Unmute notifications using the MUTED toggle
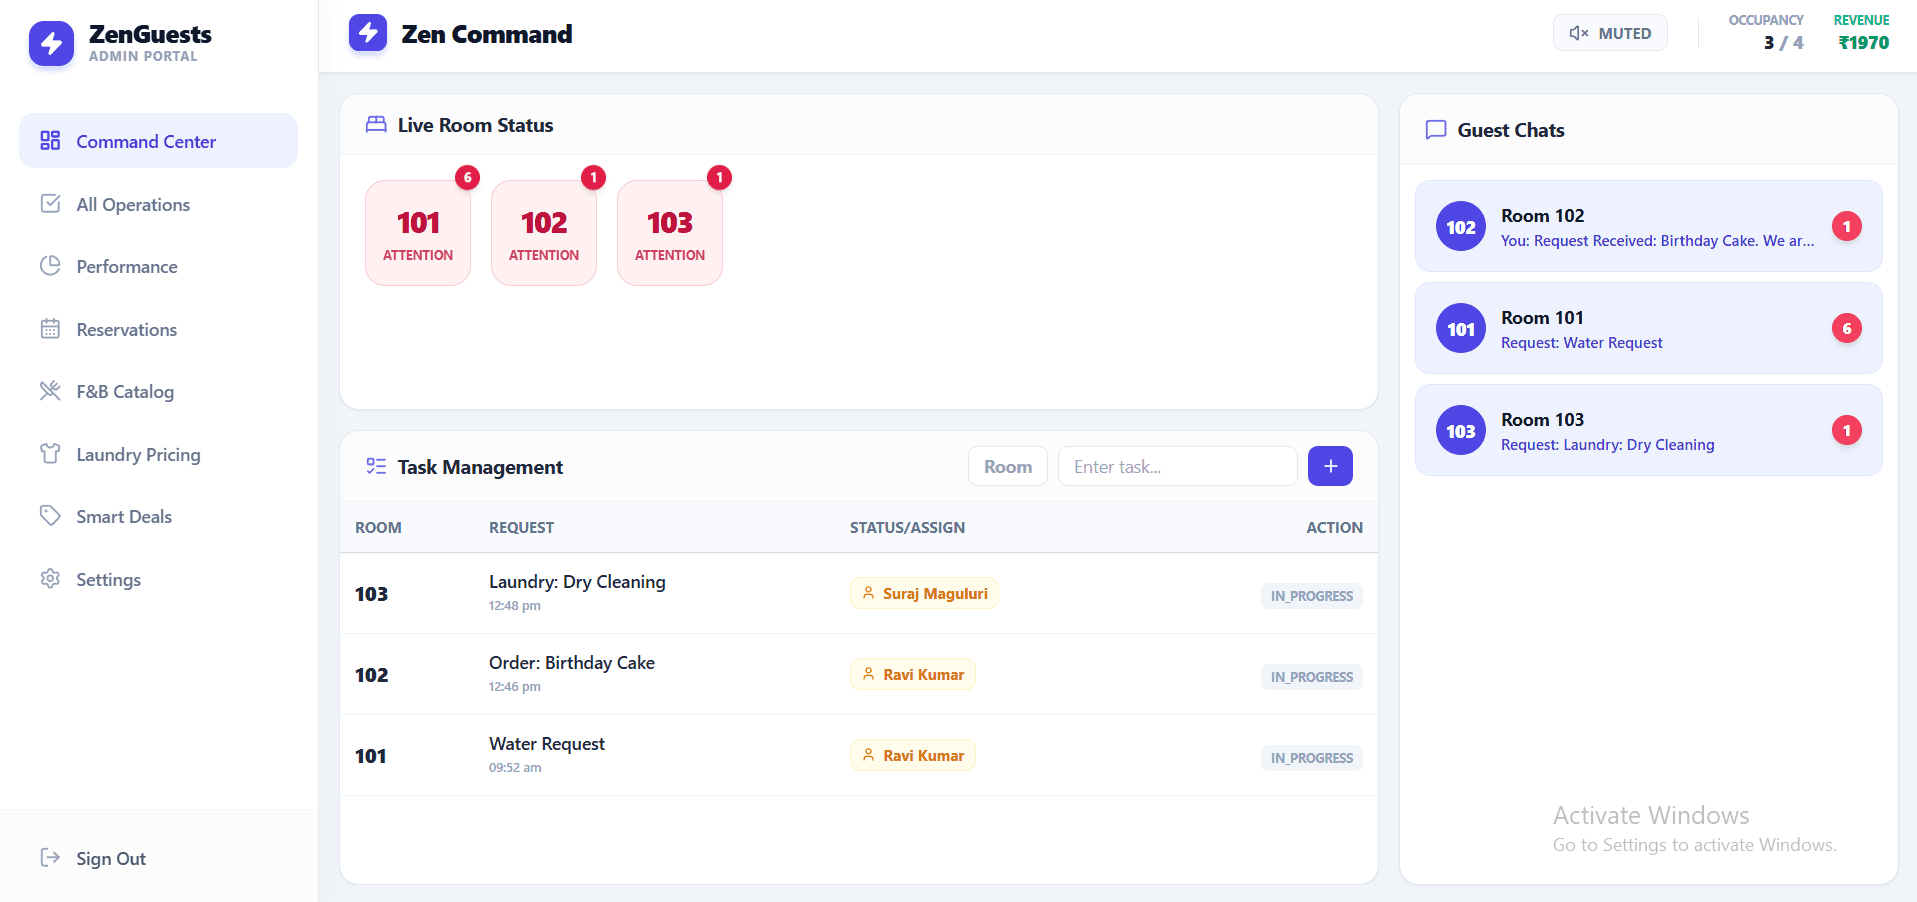The height and width of the screenshot is (902, 1917). point(1609,32)
